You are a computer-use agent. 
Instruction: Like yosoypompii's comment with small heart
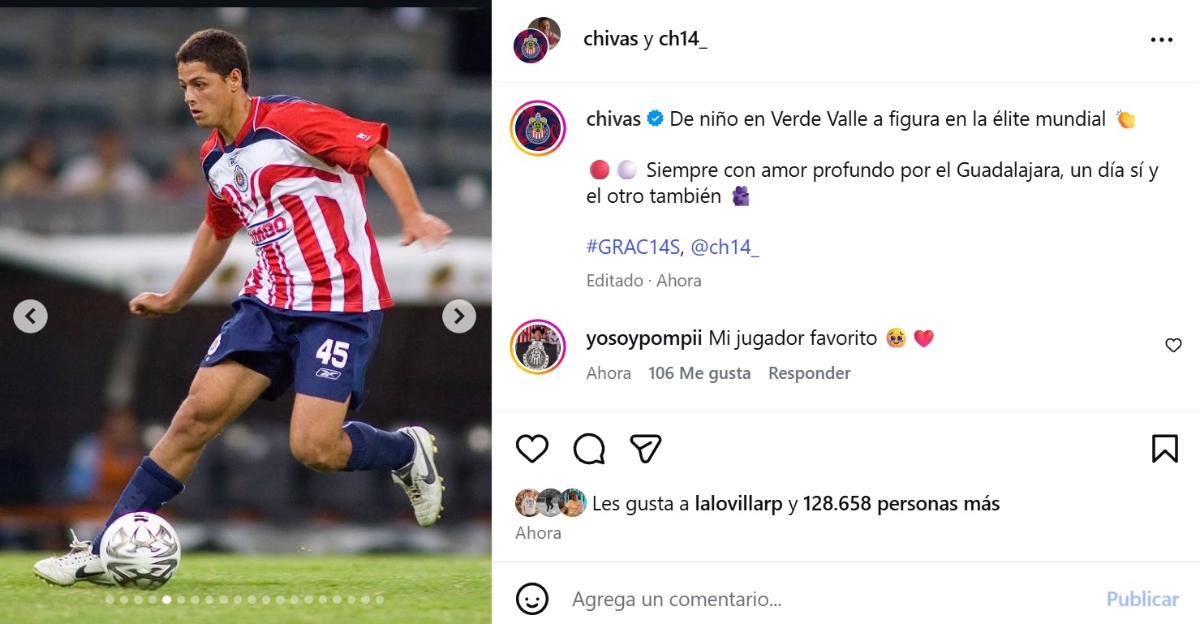click(1174, 345)
